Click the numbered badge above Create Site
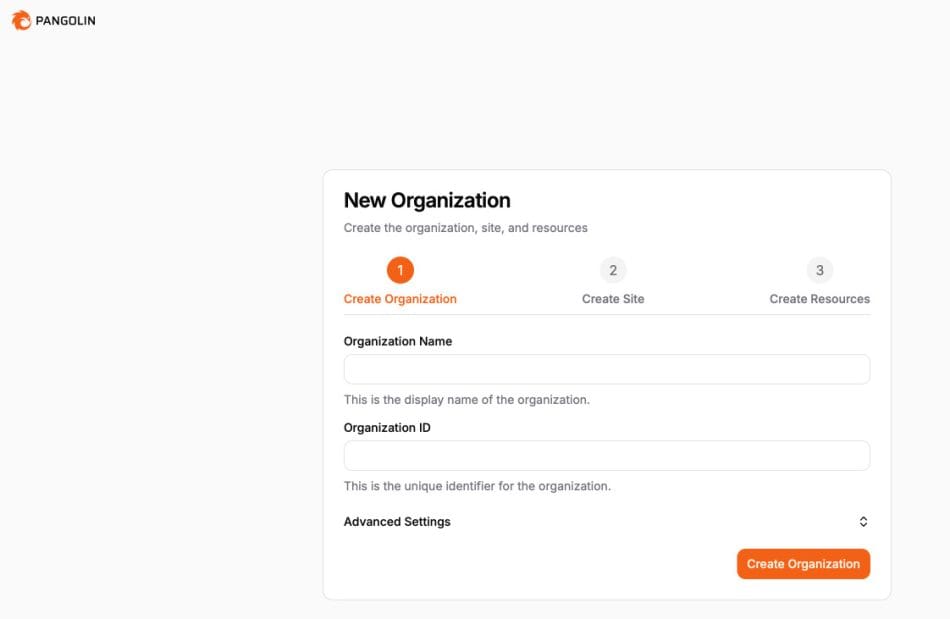 (x=613, y=269)
